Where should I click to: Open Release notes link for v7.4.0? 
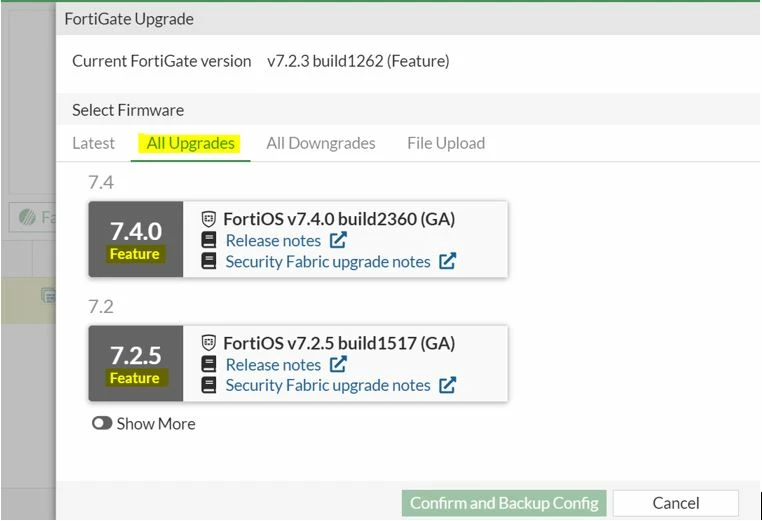273,241
